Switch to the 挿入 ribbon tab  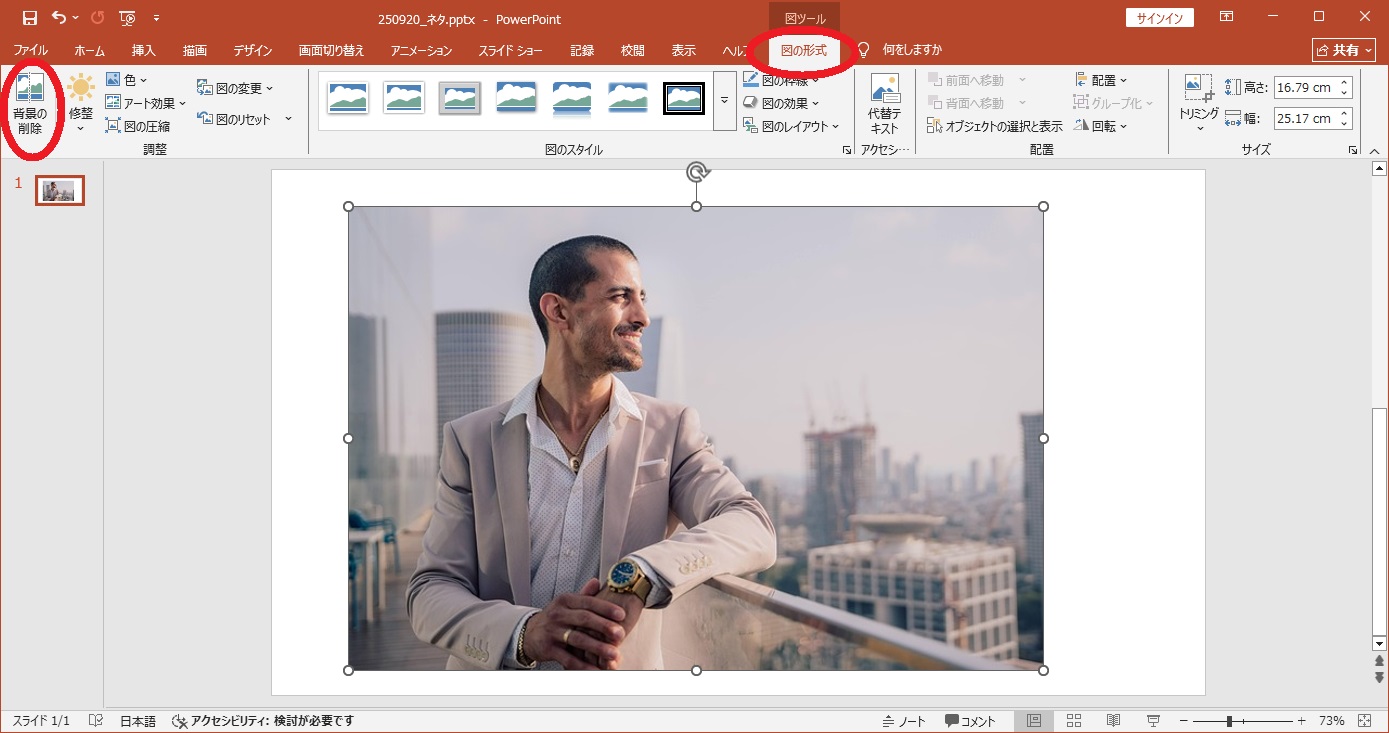coord(143,50)
